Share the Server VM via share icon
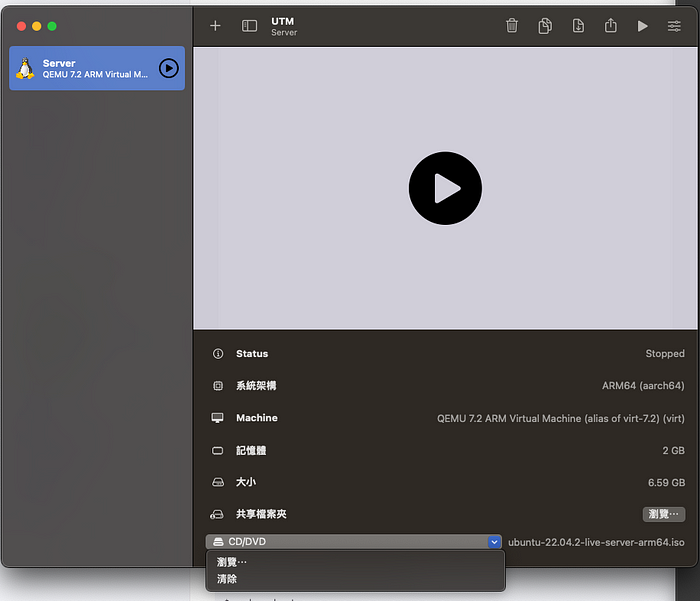The width and height of the screenshot is (700, 601). click(x=610, y=26)
